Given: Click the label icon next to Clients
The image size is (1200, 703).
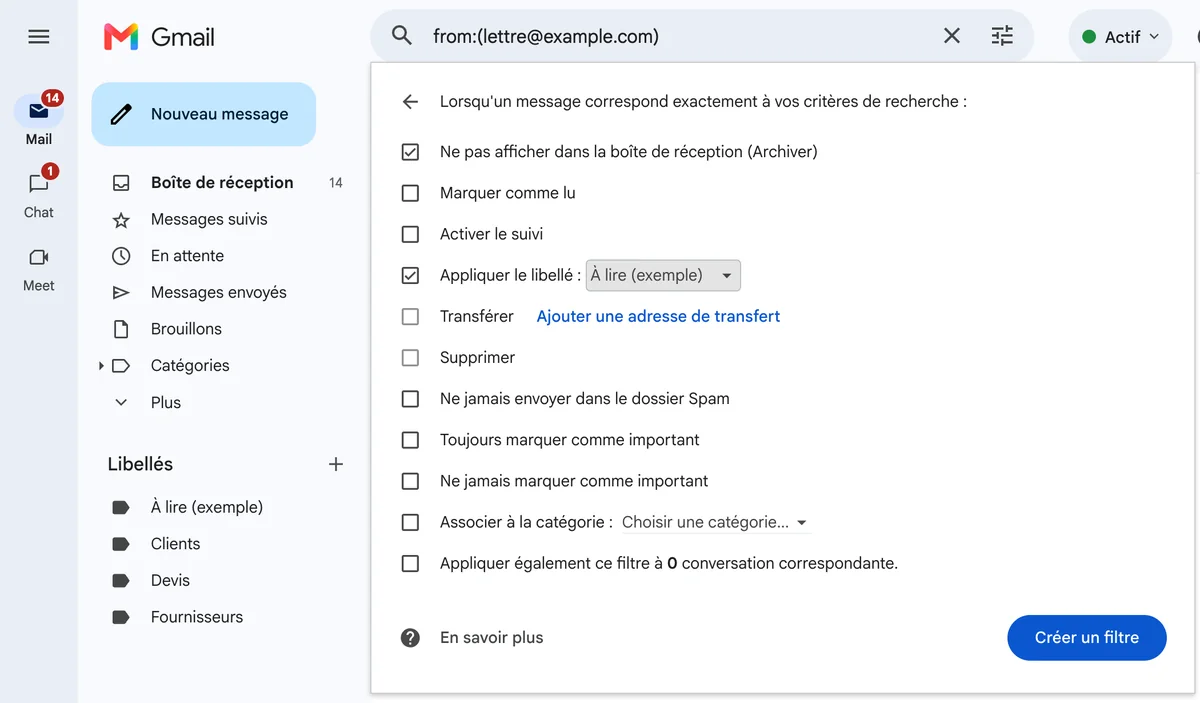Looking at the screenshot, I should [x=121, y=544].
